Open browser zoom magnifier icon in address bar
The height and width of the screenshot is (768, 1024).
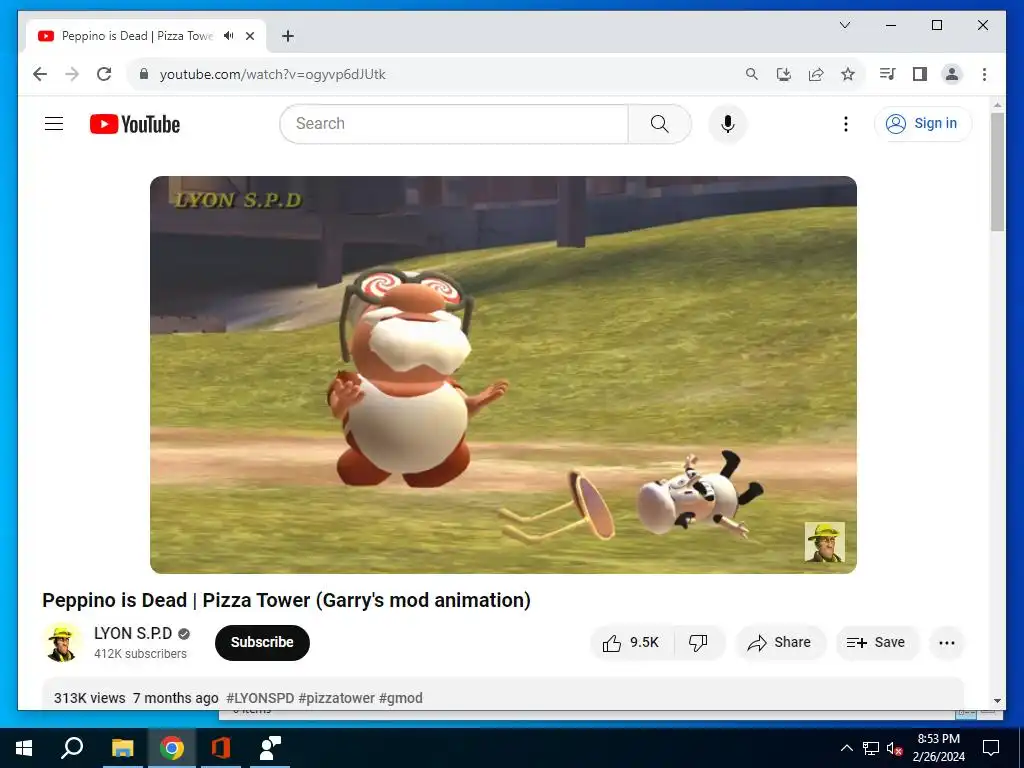752,74
